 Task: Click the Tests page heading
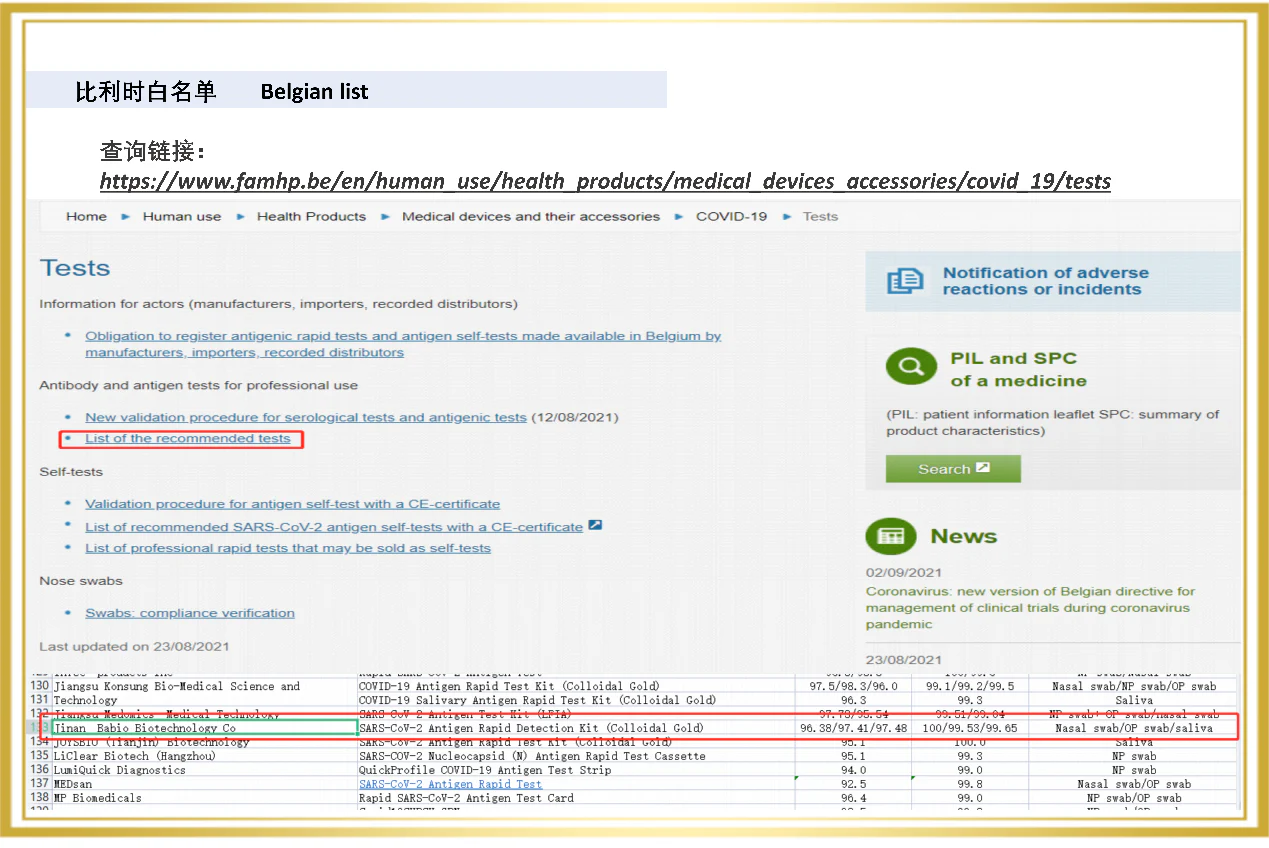(x=75, y=268)
